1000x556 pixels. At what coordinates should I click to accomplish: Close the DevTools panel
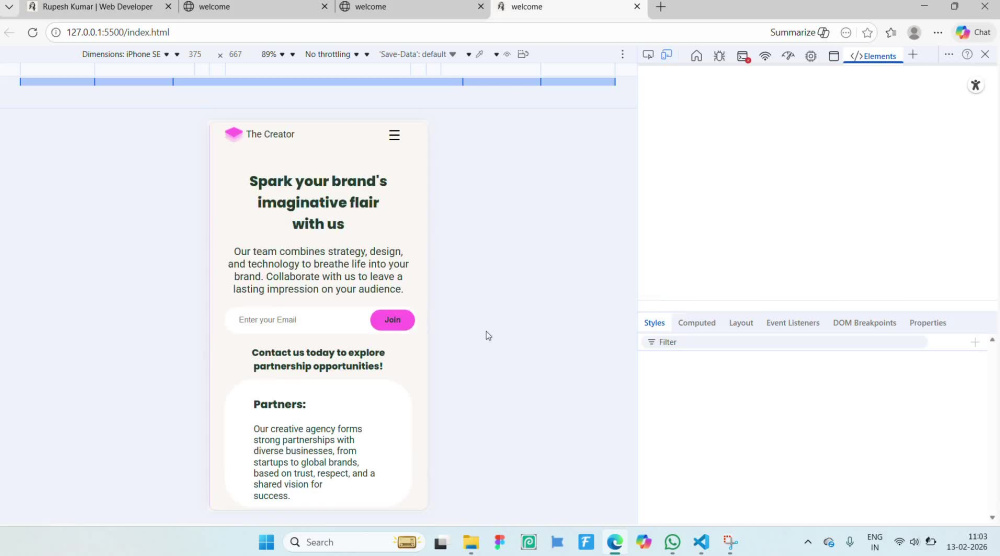[x=985, y=55]
